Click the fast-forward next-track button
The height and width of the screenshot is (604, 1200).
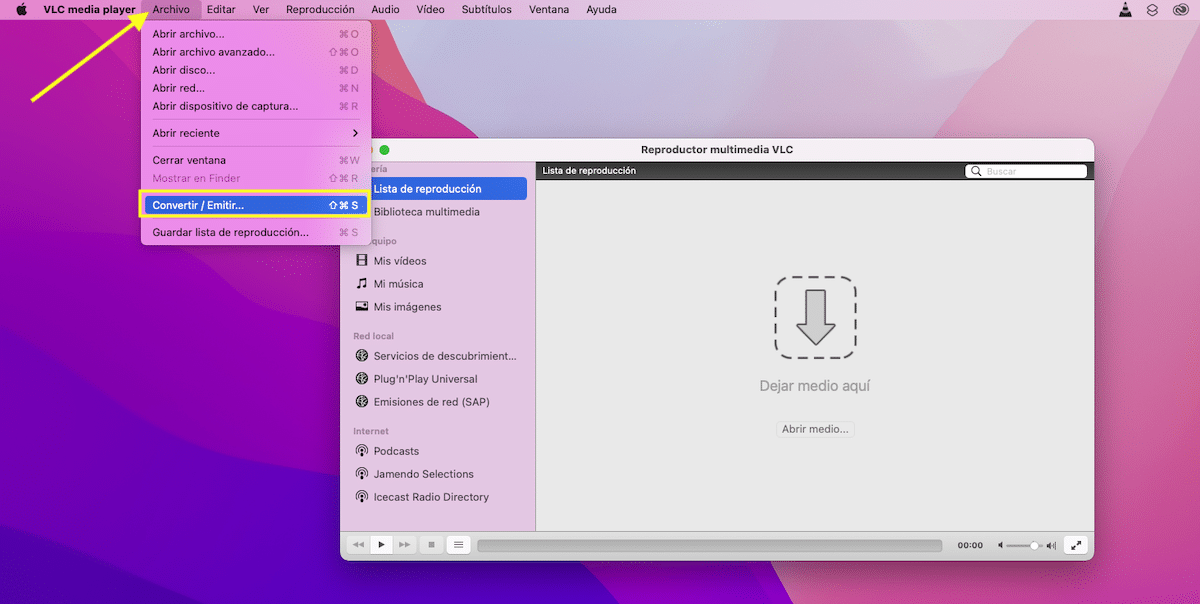point(404,545)
